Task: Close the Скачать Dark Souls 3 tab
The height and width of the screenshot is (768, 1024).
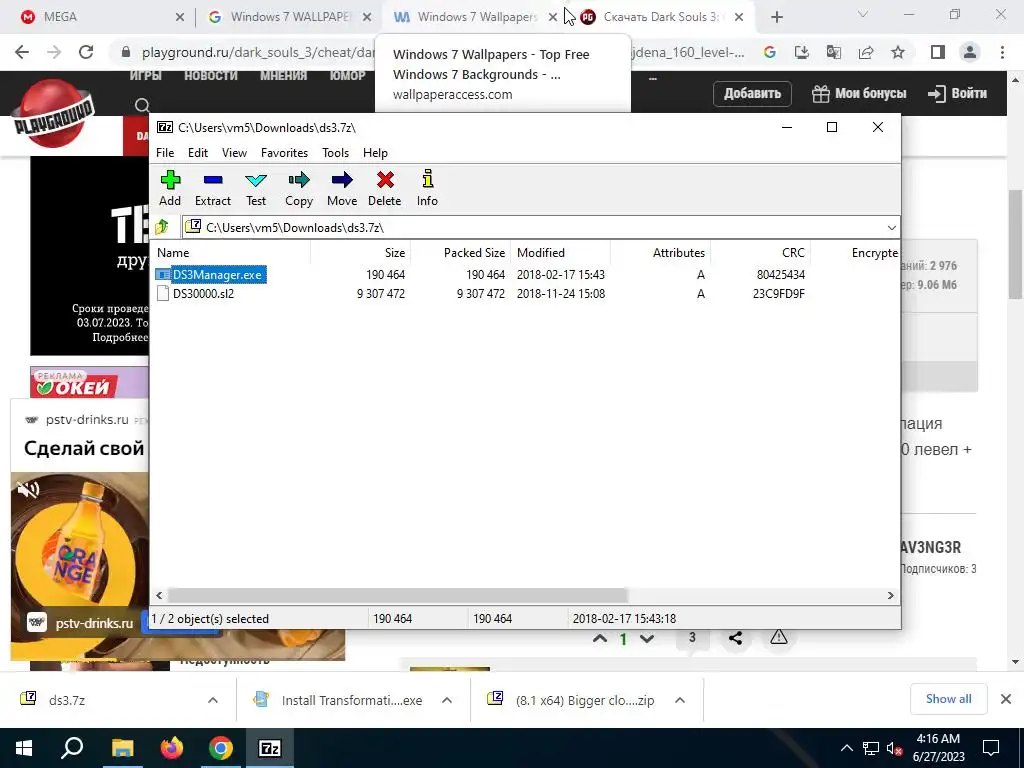Action: (739, 18)
